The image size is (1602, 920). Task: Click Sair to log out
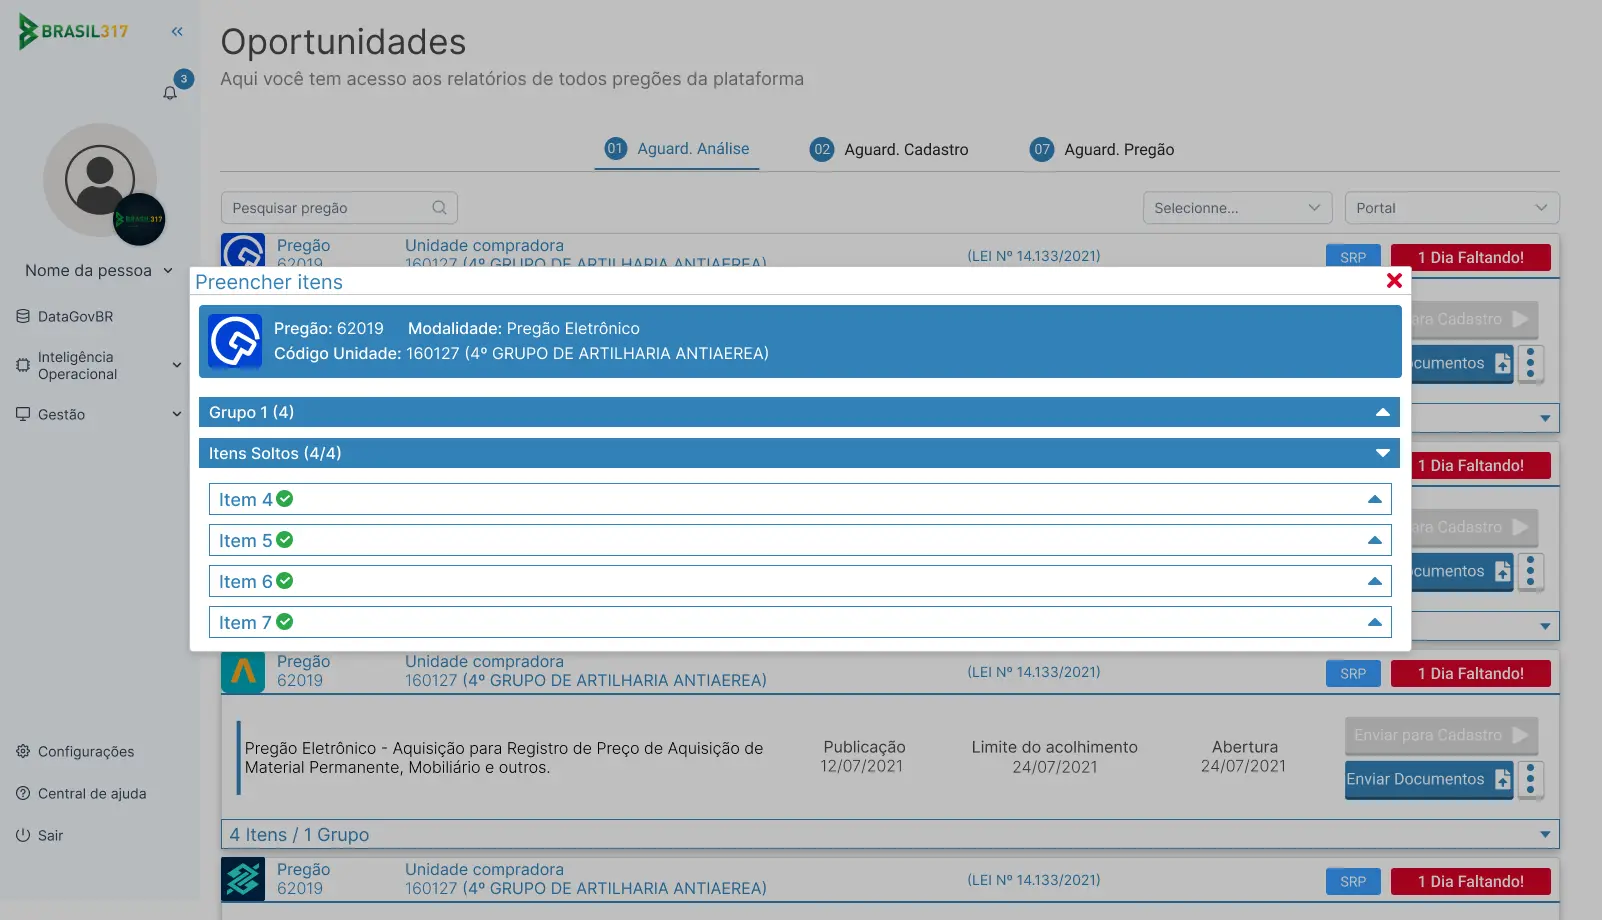(50, 836)
